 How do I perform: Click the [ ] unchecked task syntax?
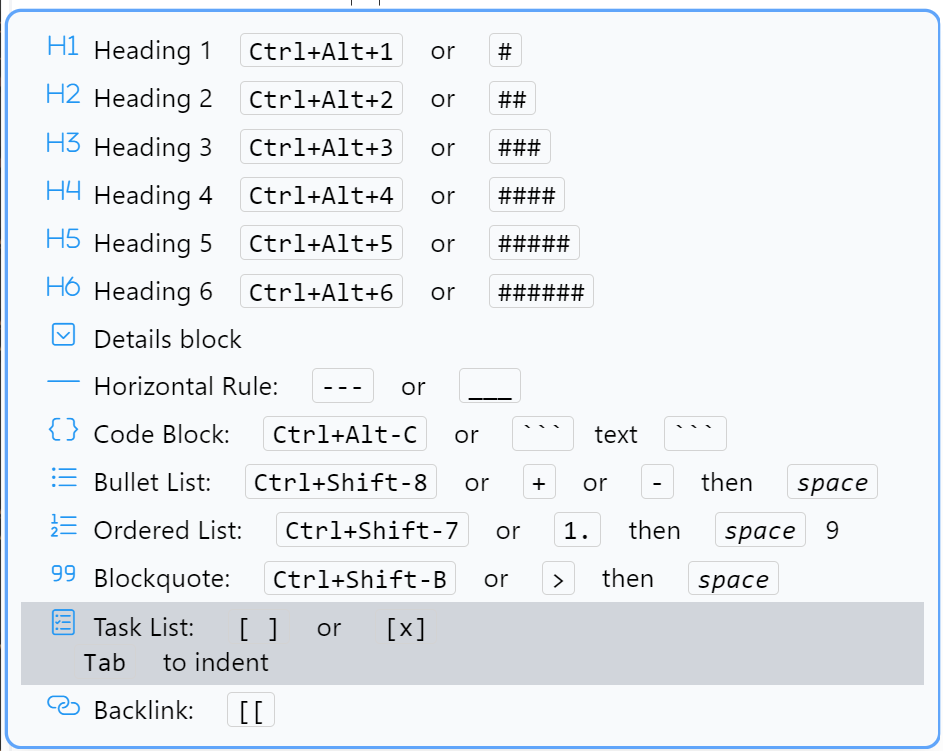[258, 628]
